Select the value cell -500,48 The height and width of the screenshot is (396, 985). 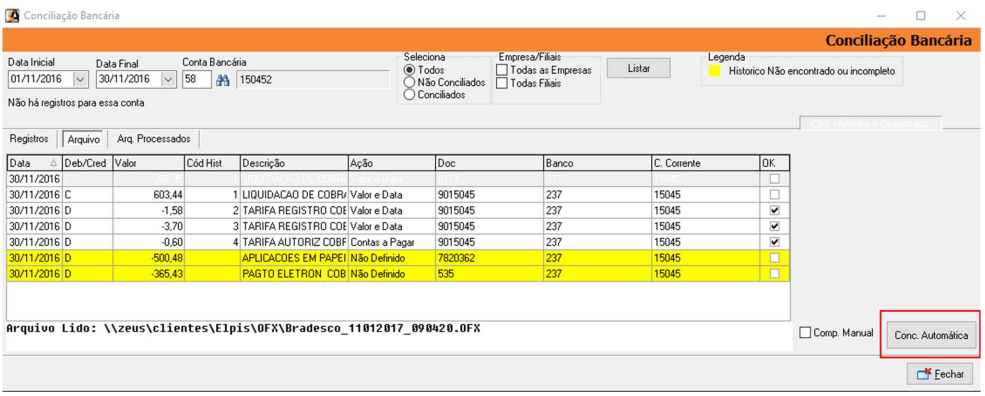click(149, 258)
